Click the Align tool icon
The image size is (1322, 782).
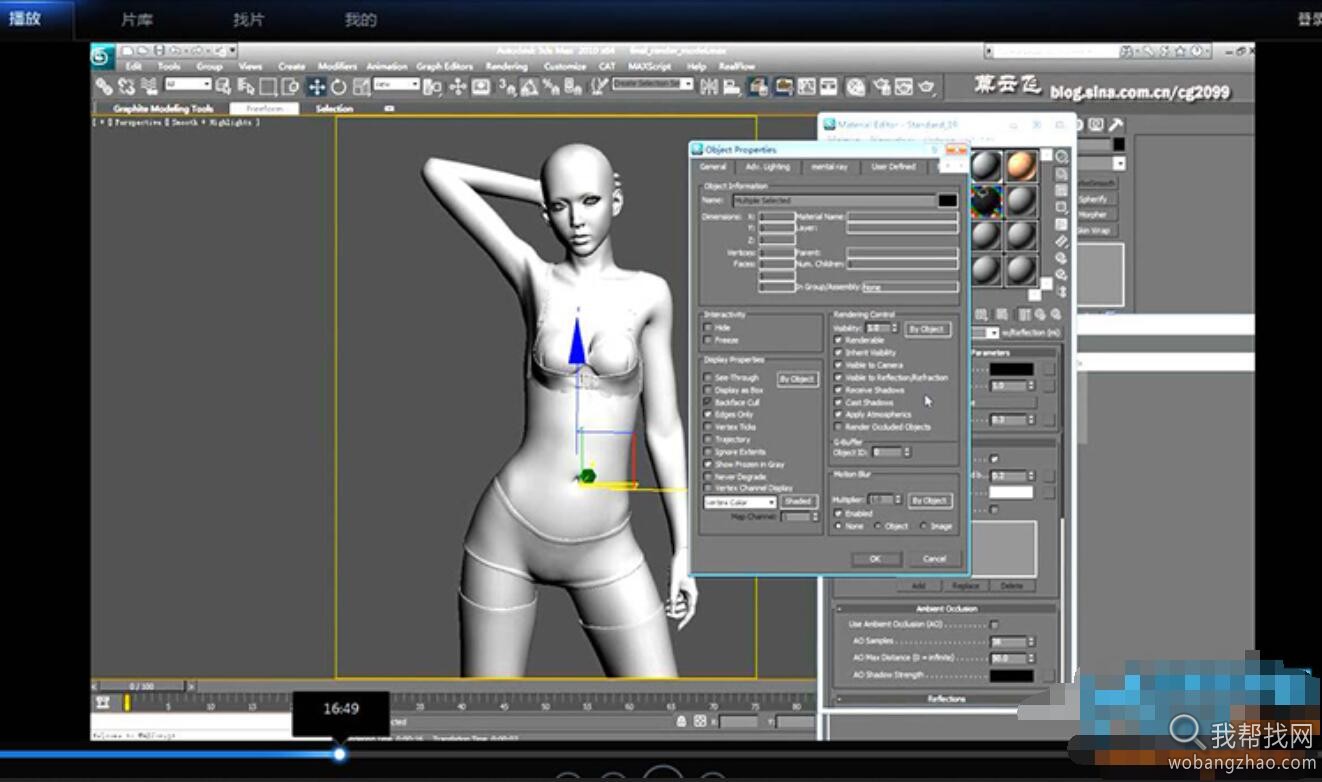tap(731, 87)
